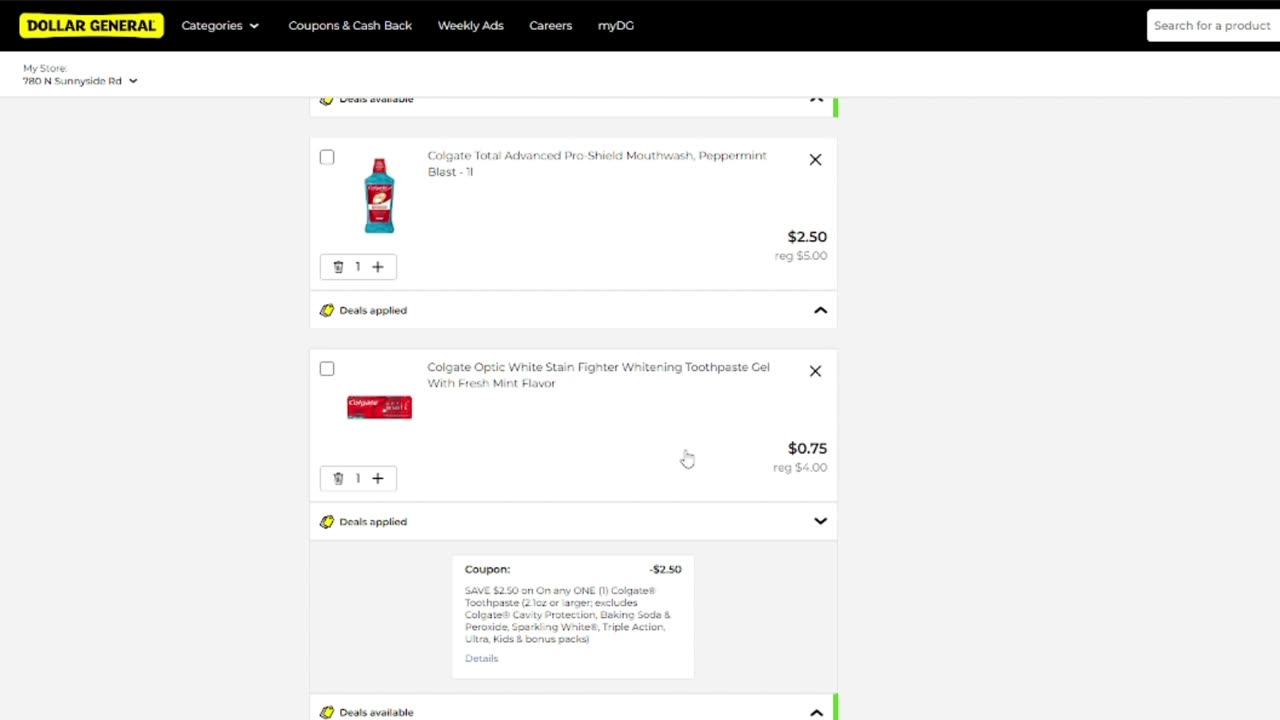The width and height of the screenshot is (1280, 720).
Task: Select the Colgate Optic White toothpaste checkbox
Action: coord(327,369)
